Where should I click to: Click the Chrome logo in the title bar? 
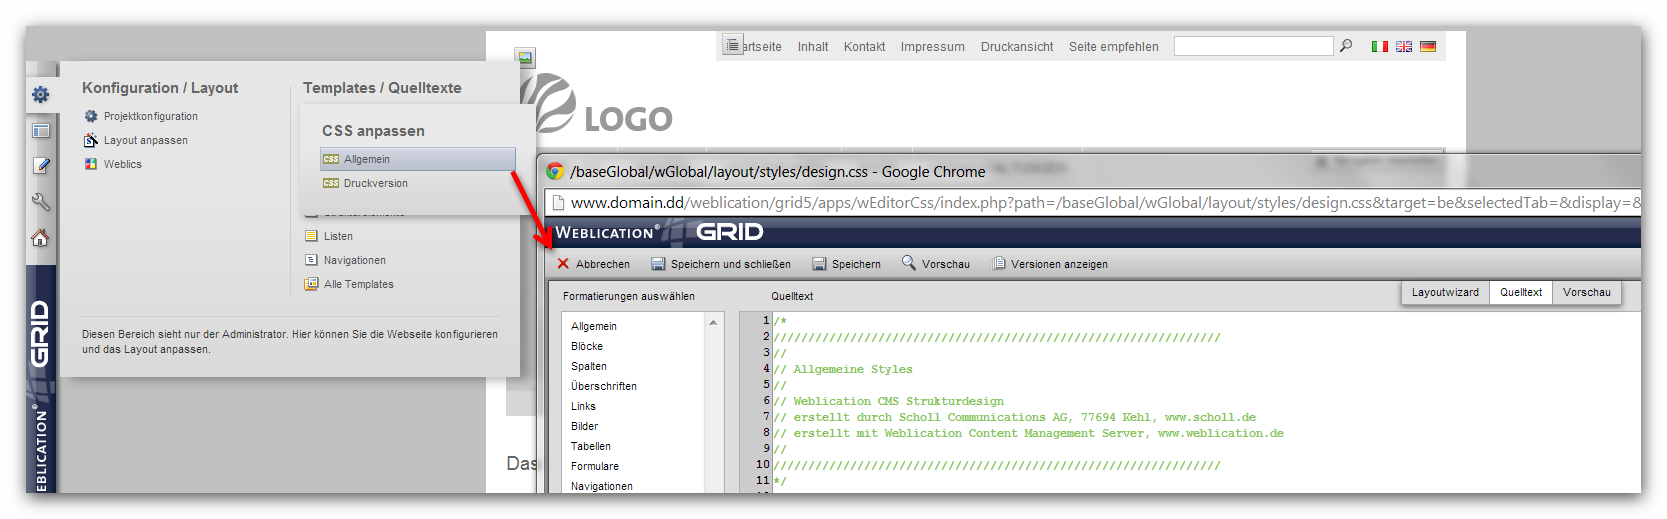point(554,172)
